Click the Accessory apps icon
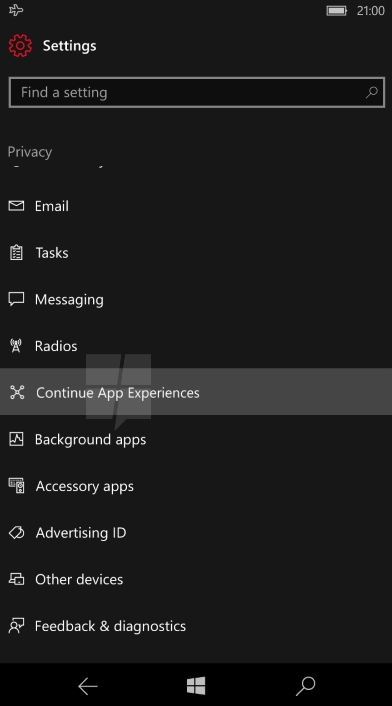This screenshot has width=392, height=706. (17, 486)
